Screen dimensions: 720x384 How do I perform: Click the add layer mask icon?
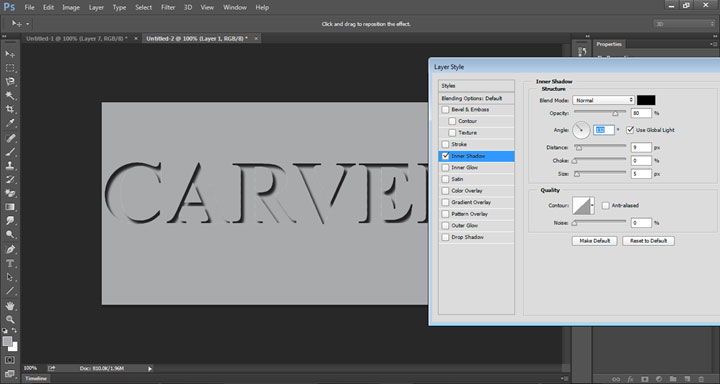645,379
